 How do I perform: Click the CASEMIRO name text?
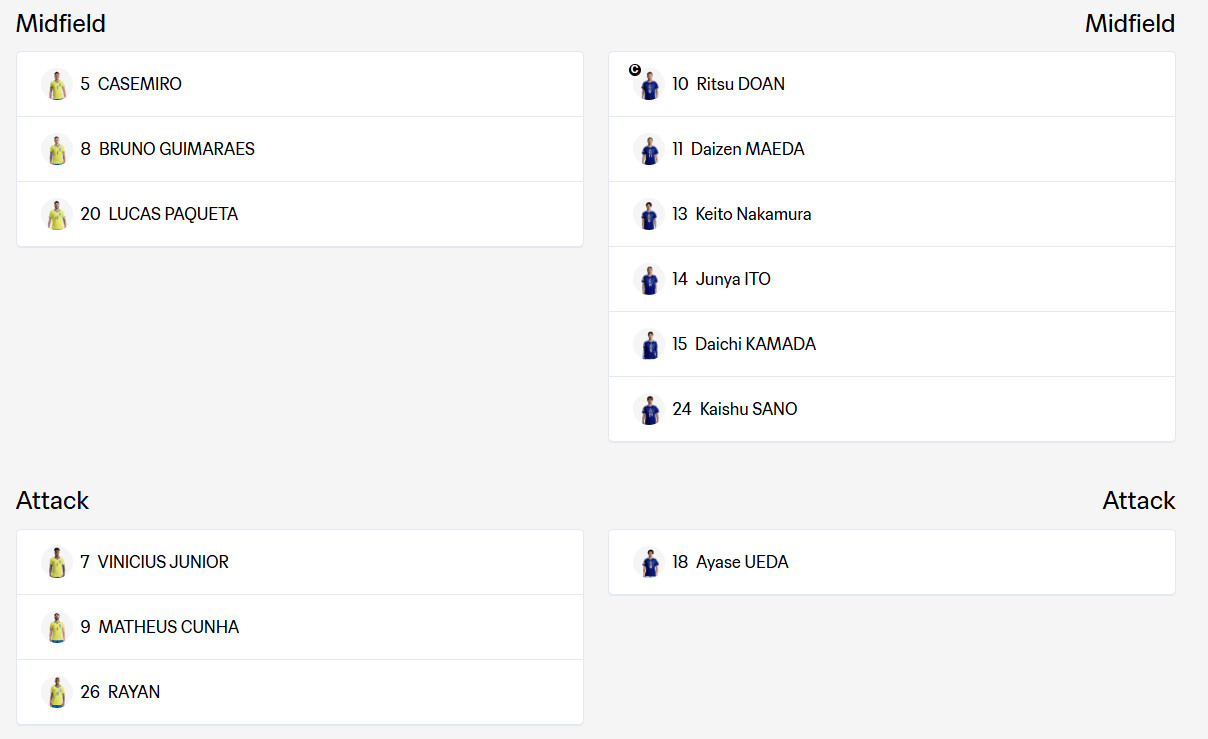coord(140,84)
